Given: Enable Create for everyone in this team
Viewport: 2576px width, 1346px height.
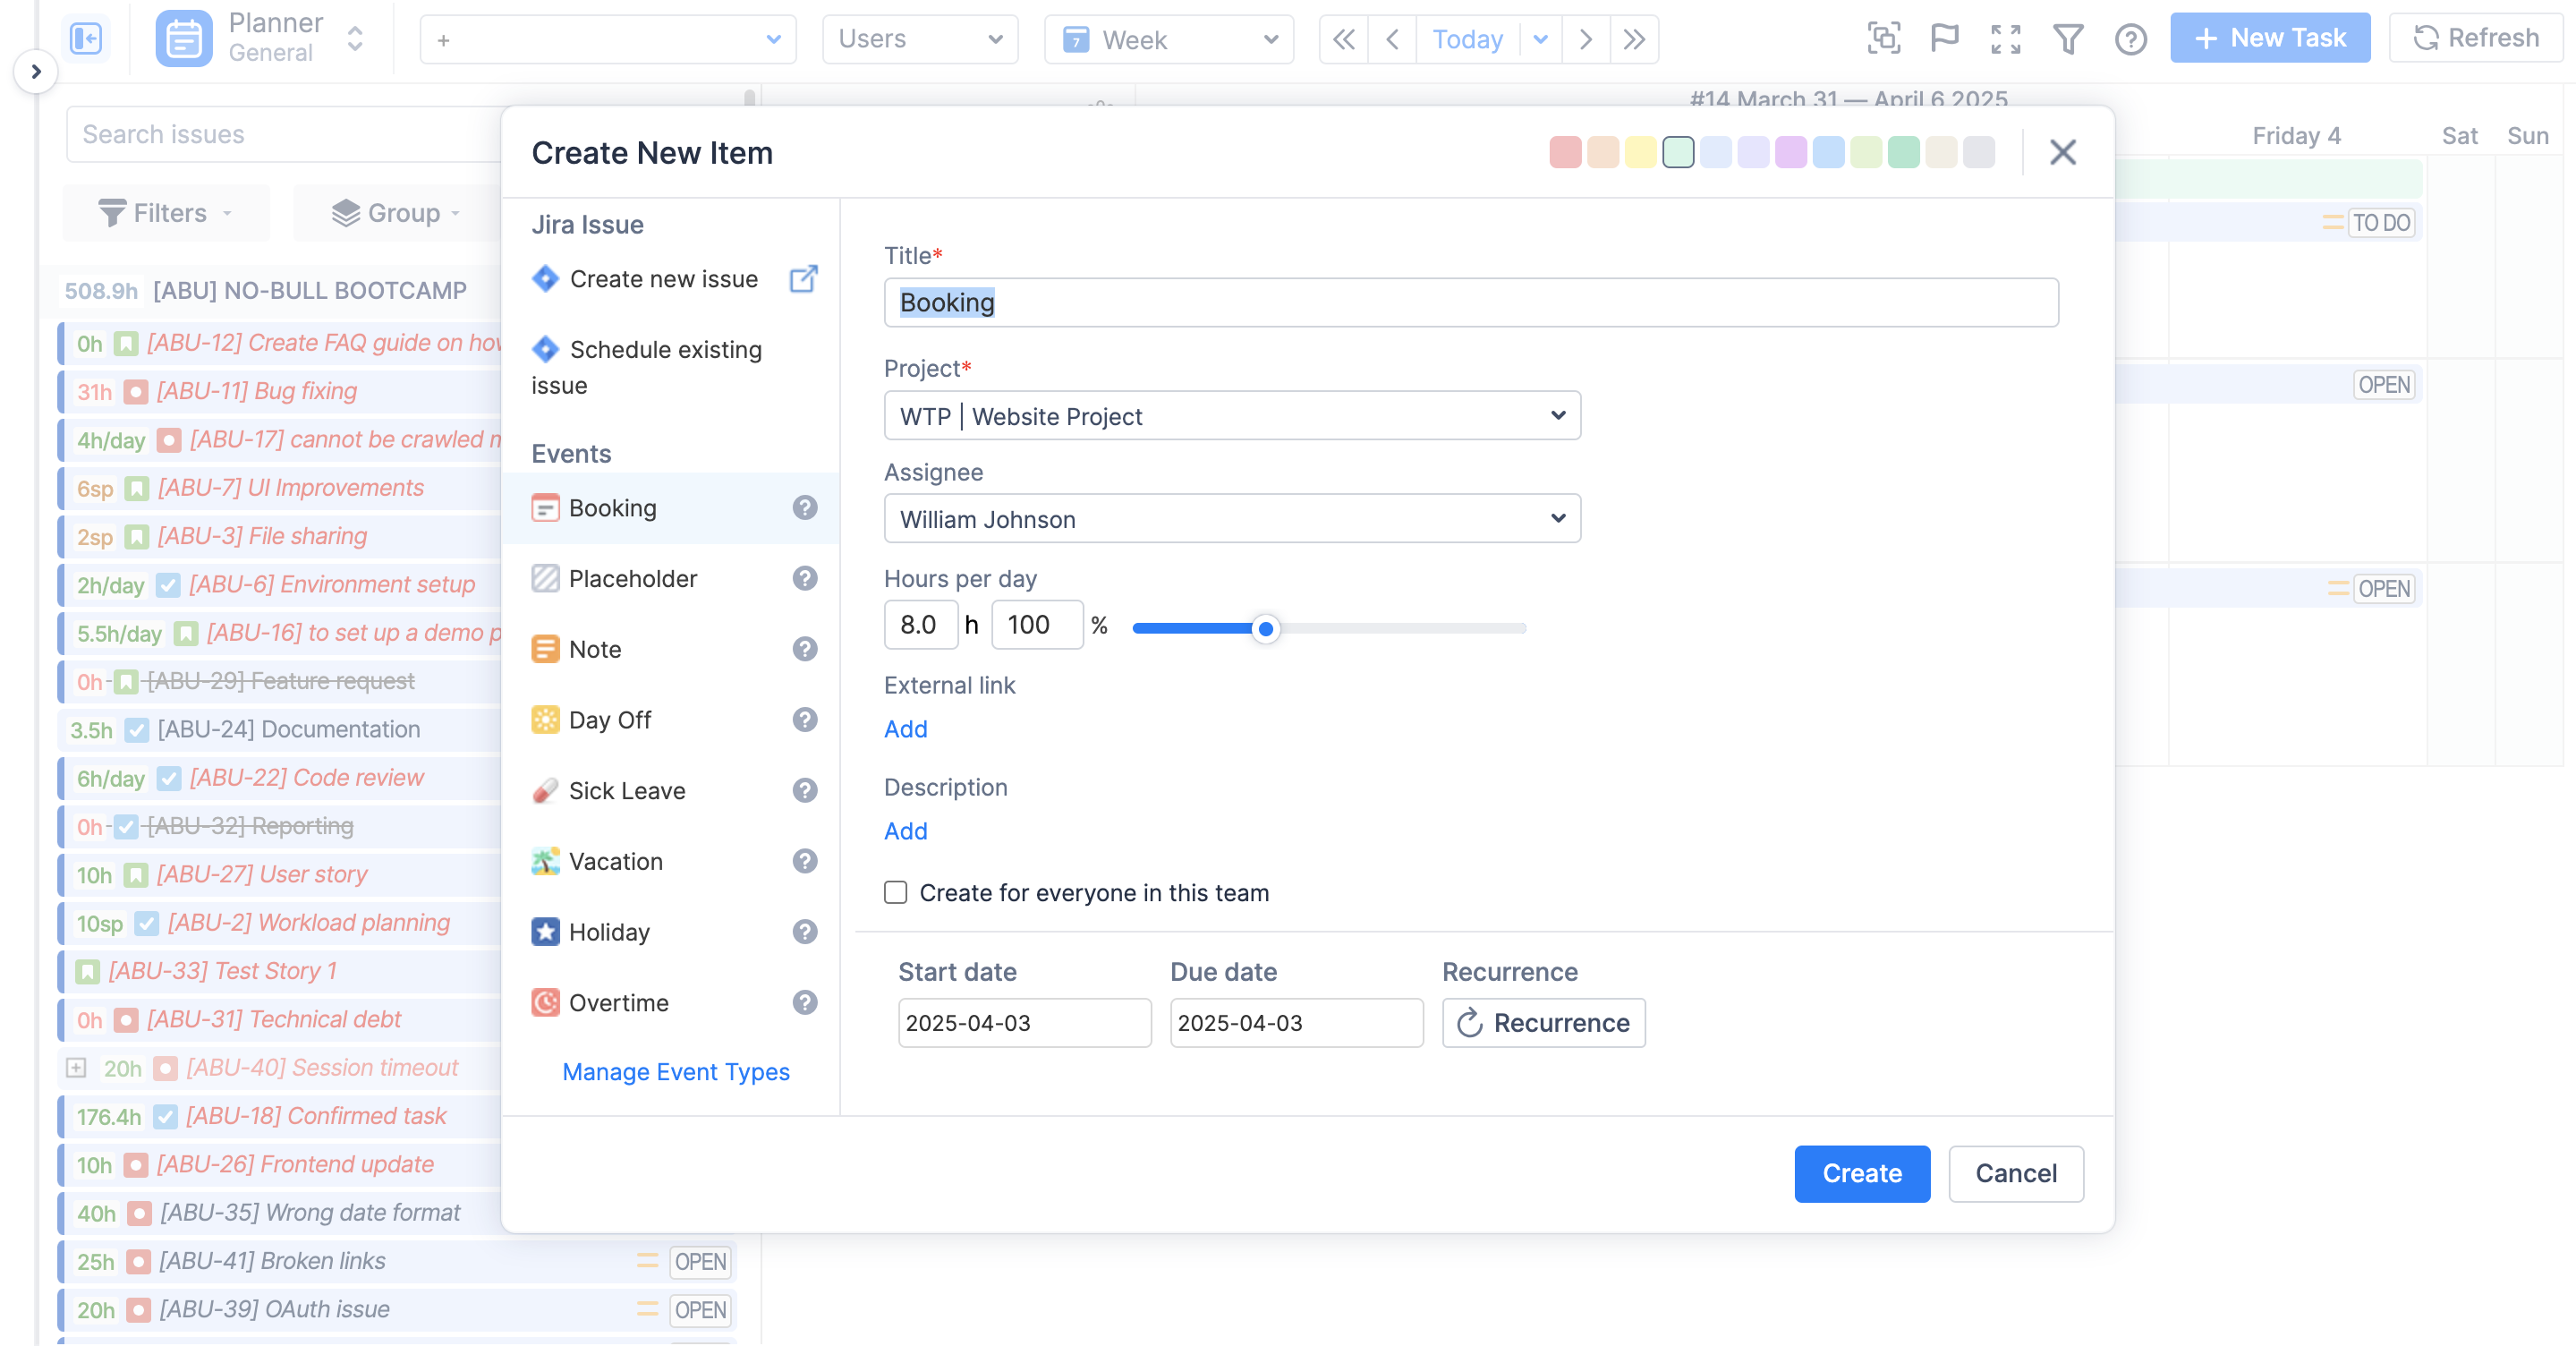Looking at the screenshot, I should point(895,892).
